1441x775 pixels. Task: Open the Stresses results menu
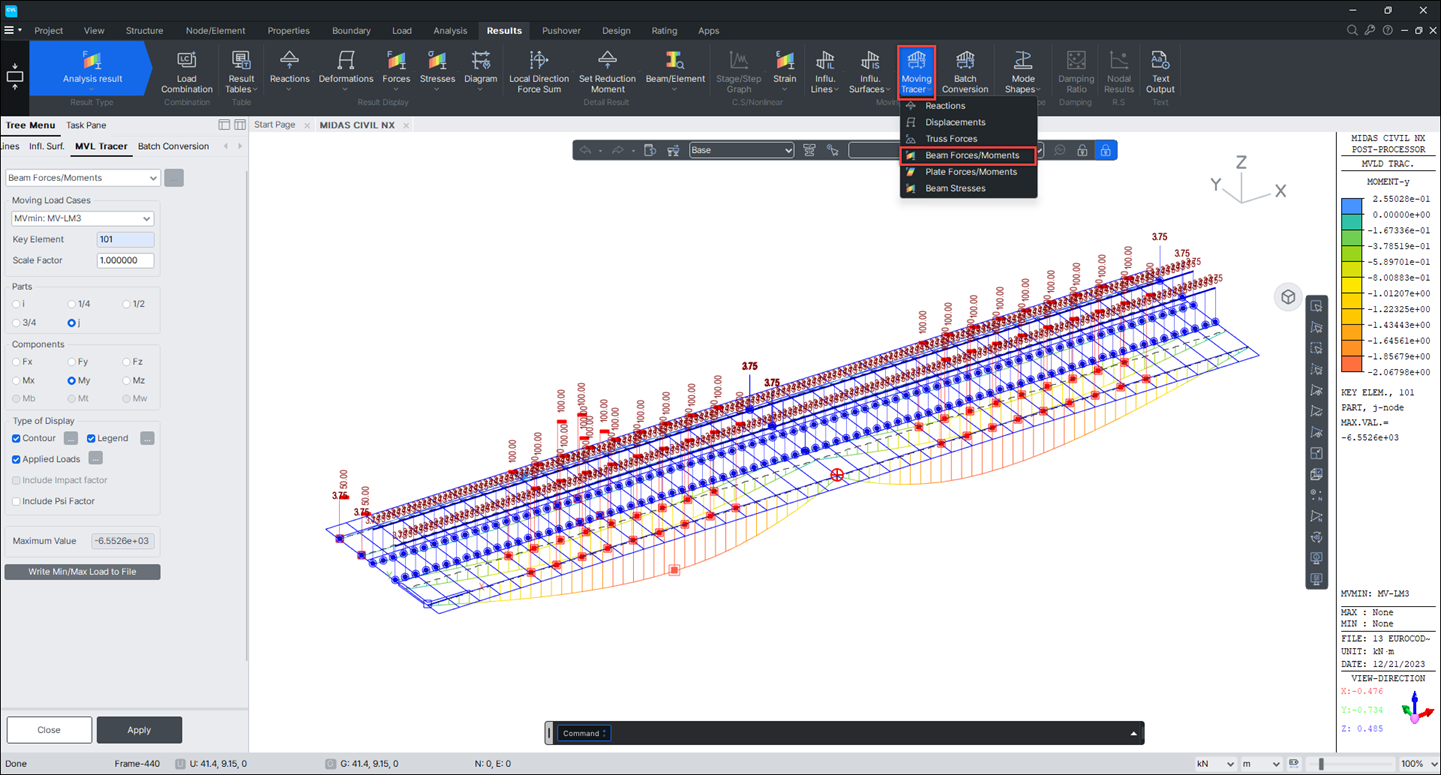(437, 72)
